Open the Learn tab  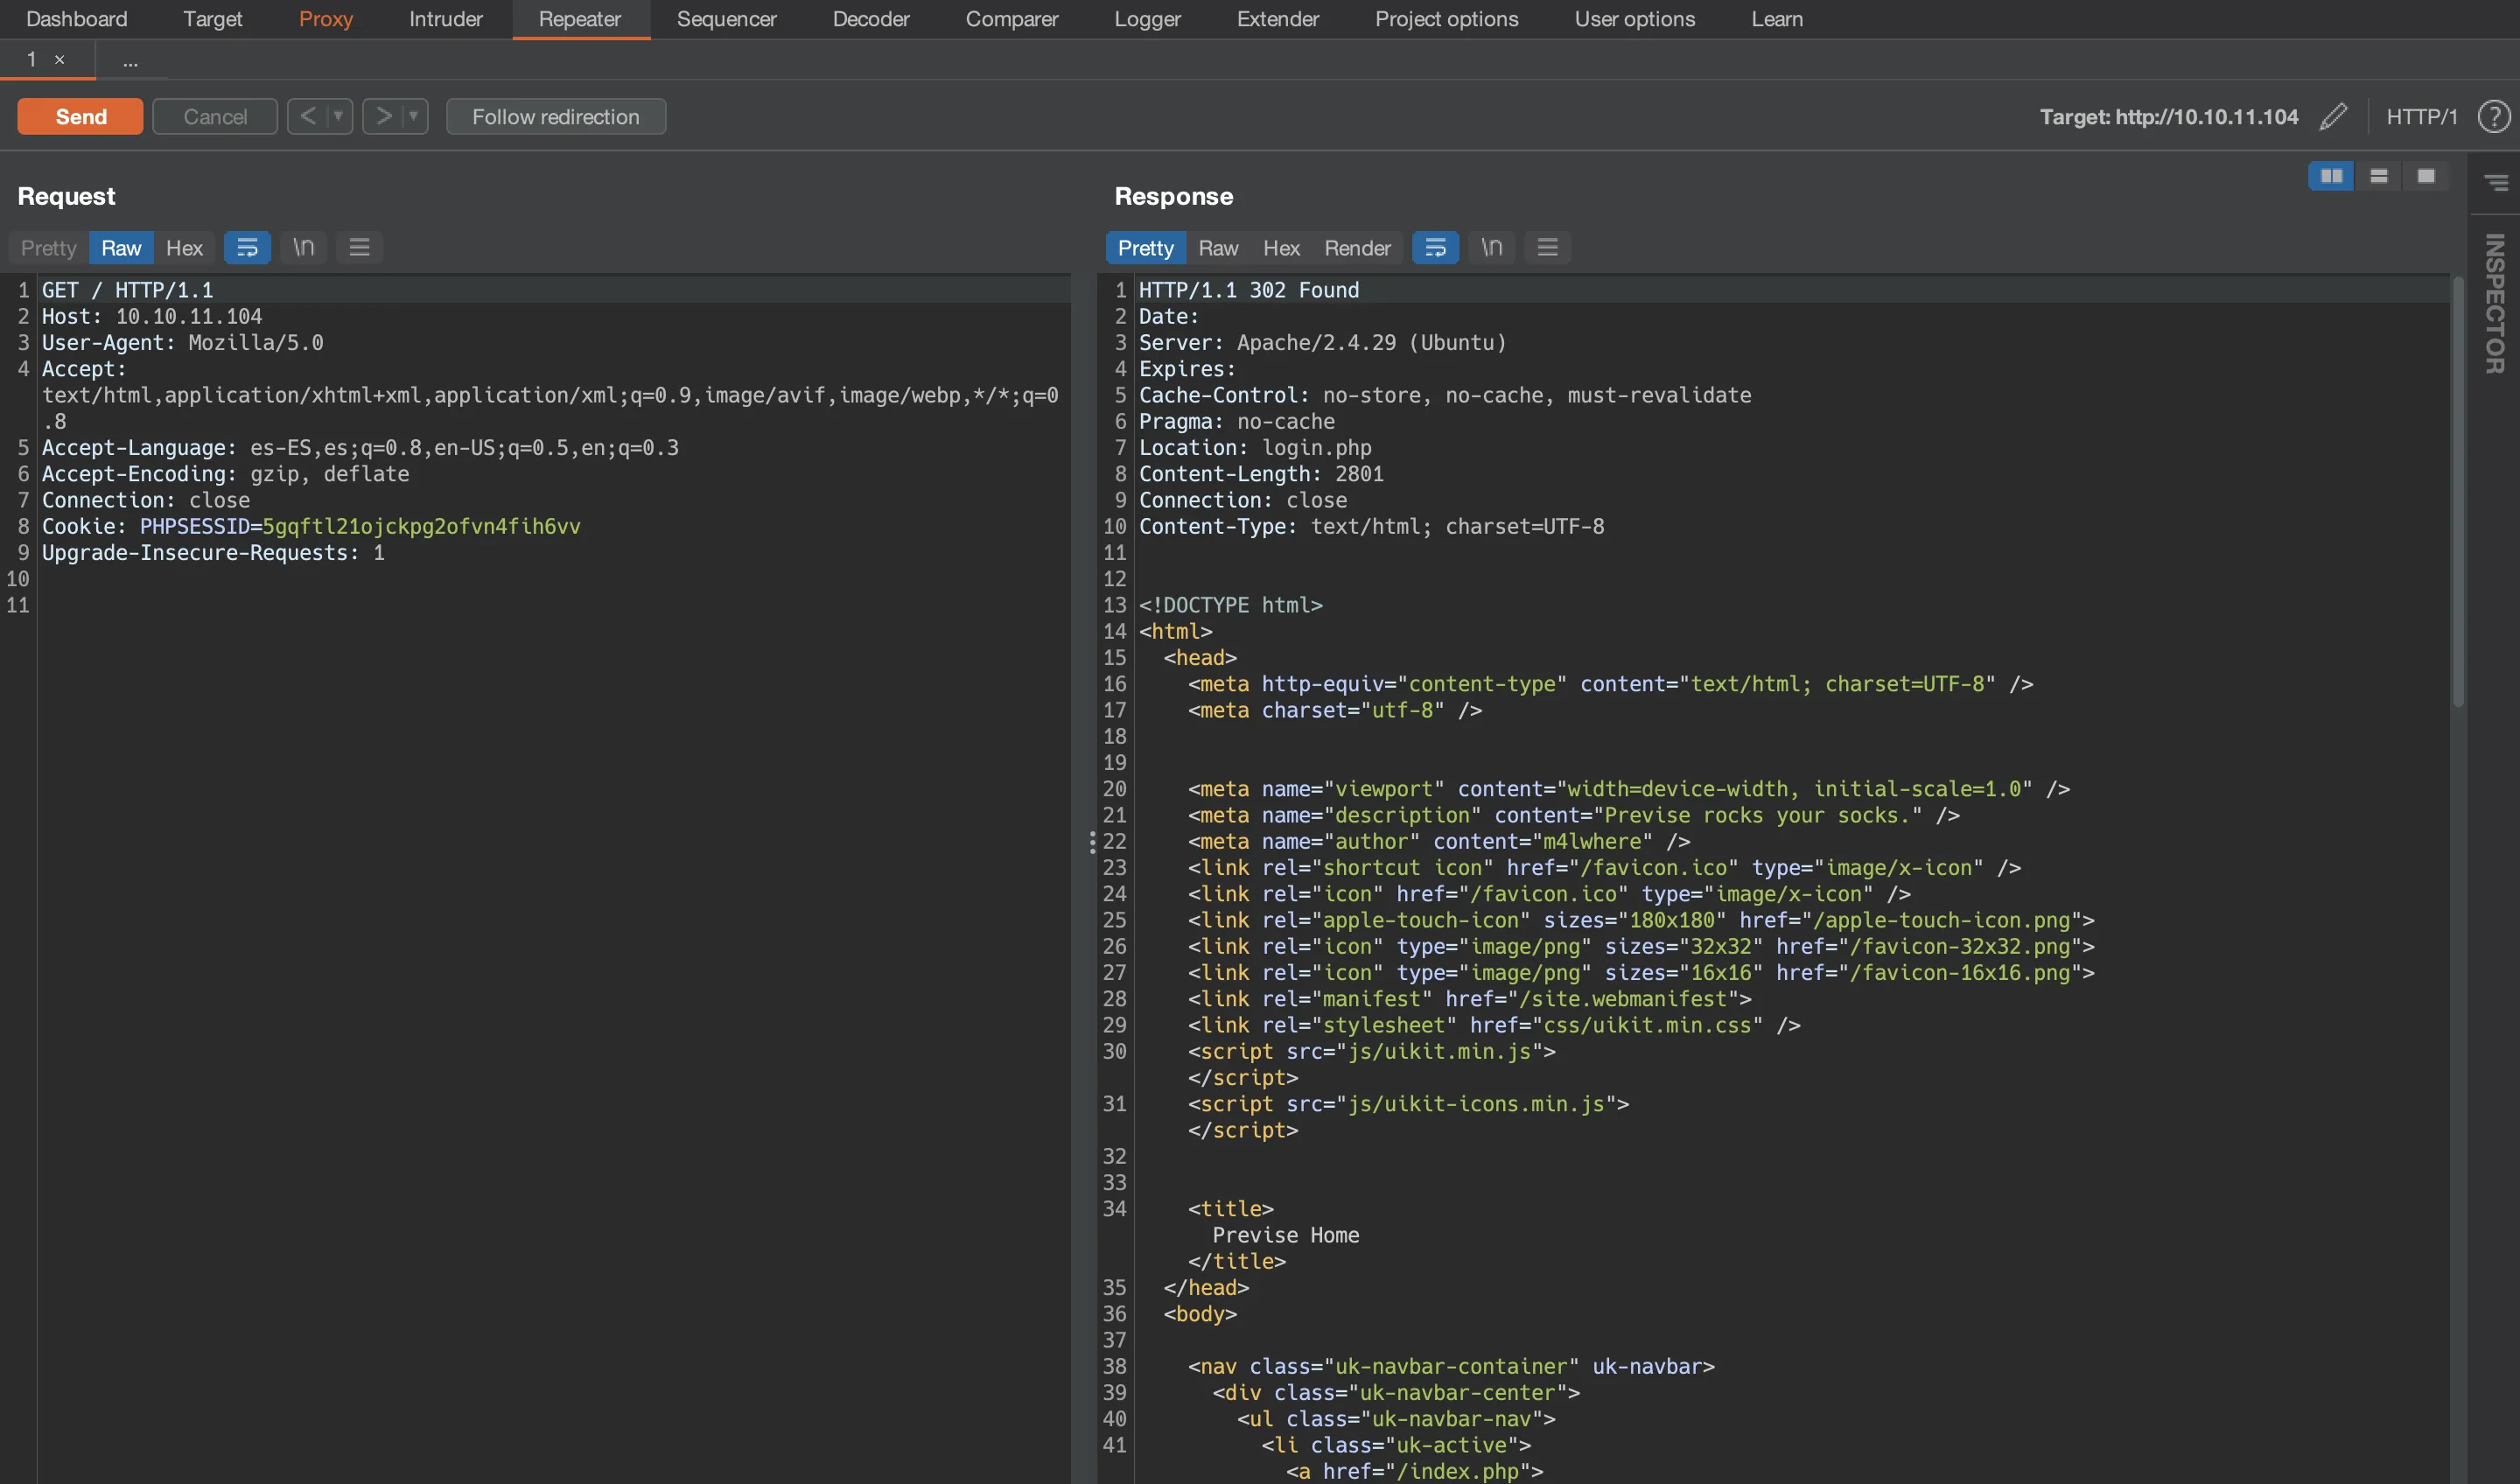coord(1777,19)
